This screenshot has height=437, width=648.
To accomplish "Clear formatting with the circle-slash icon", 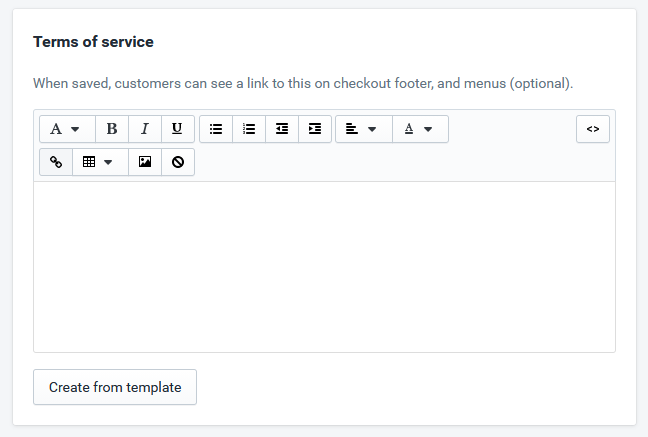I will click(x=178, y=162).
